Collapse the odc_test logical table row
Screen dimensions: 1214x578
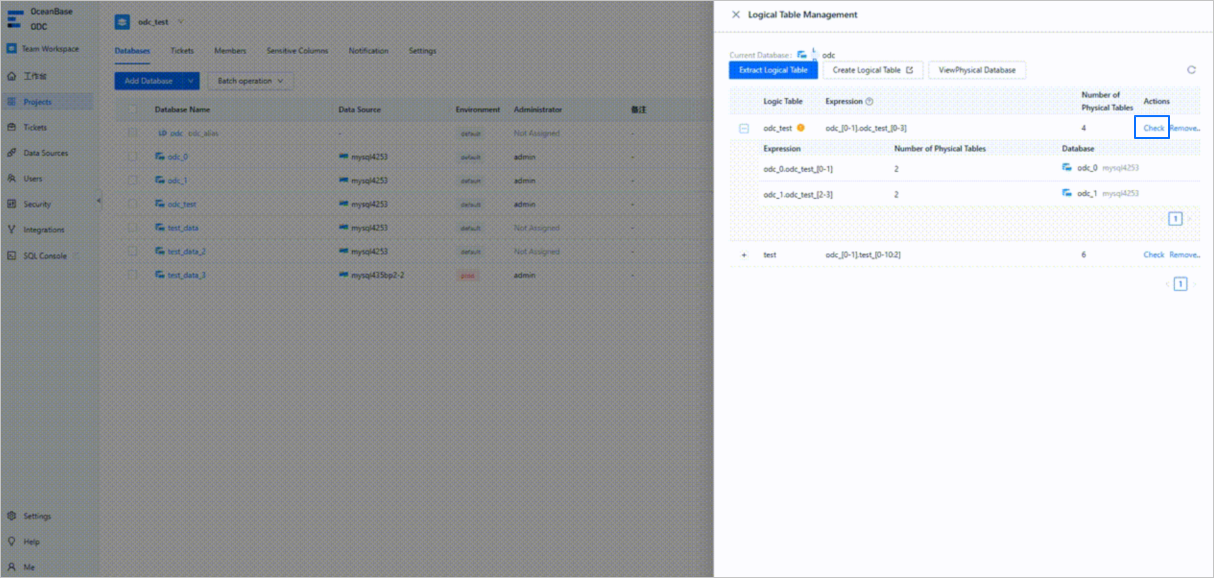point(743,128)
